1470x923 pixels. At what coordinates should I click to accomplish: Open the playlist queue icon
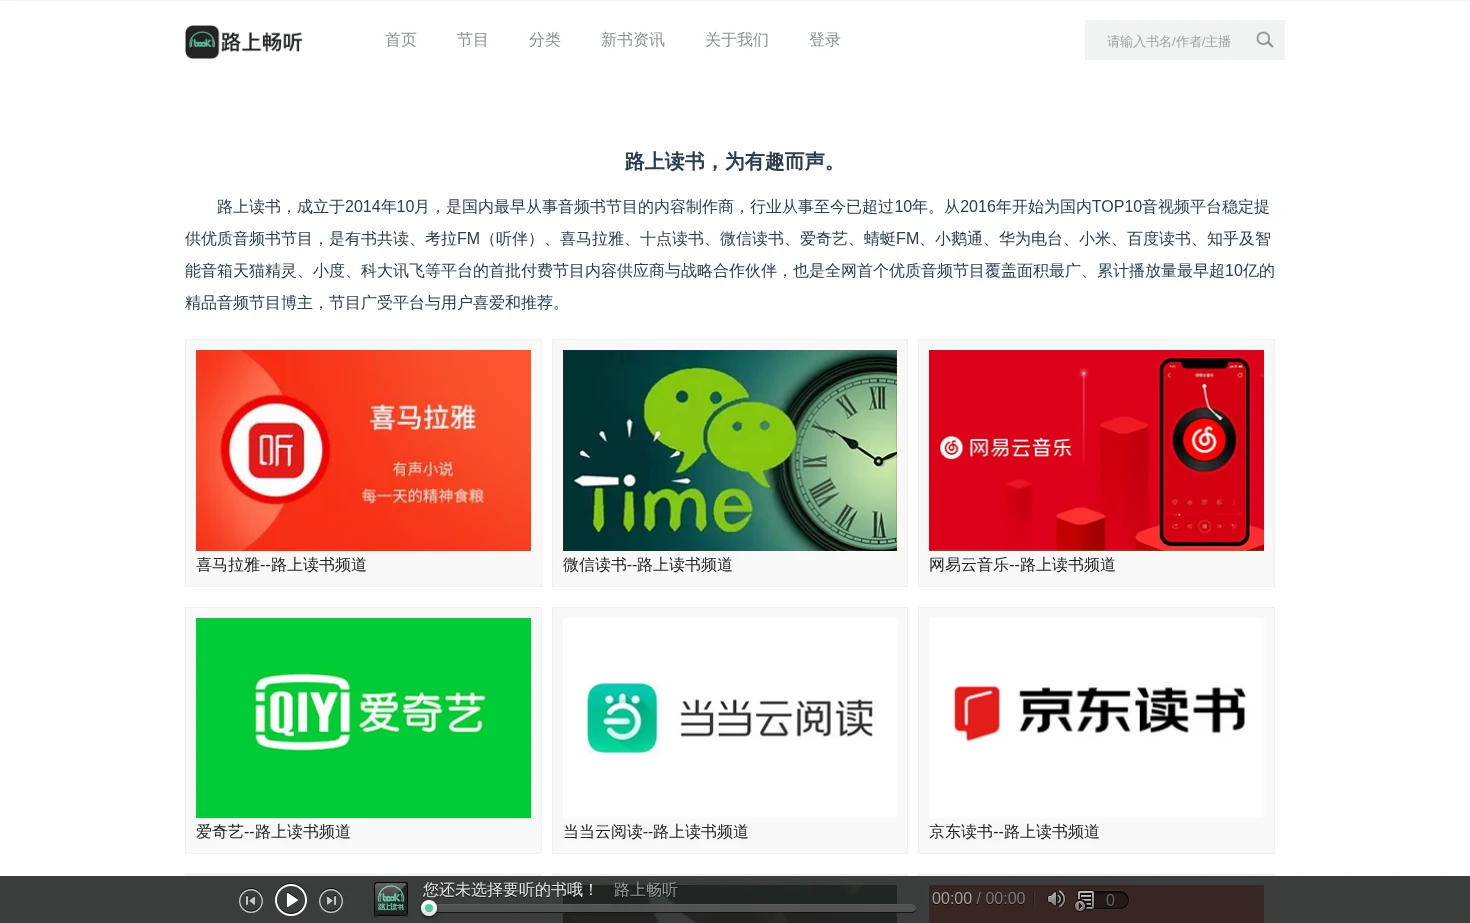coord(1085,900)
